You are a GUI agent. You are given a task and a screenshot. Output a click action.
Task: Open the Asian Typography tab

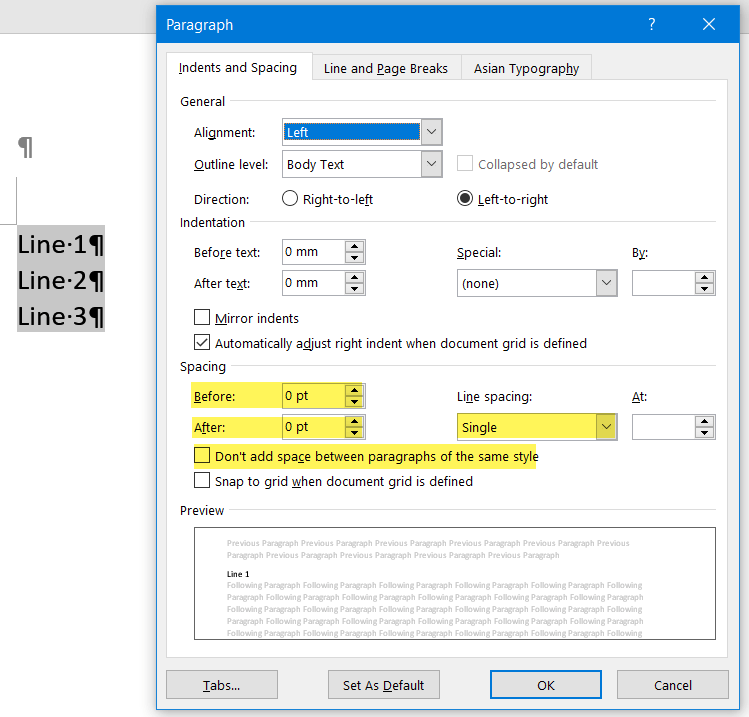click(526, 68)
